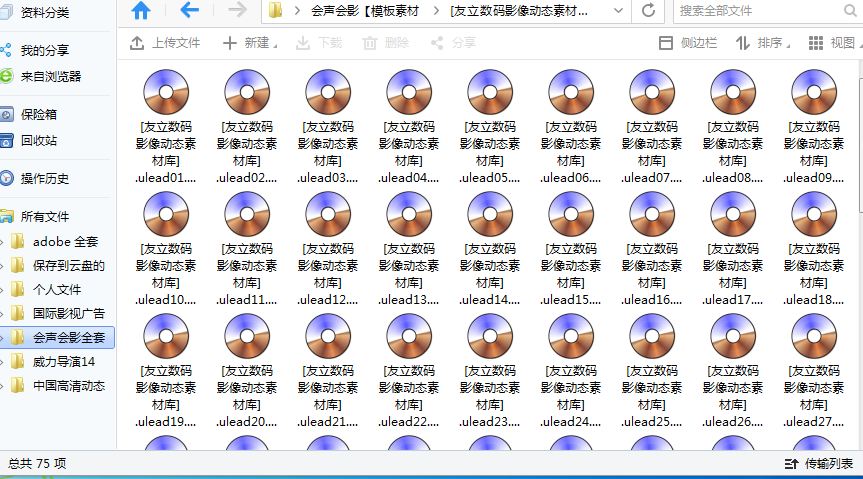The width and height of the screenshot is (863, 479).
Task: Select the ulead11 disc image file
Action: tap(247, 248)
